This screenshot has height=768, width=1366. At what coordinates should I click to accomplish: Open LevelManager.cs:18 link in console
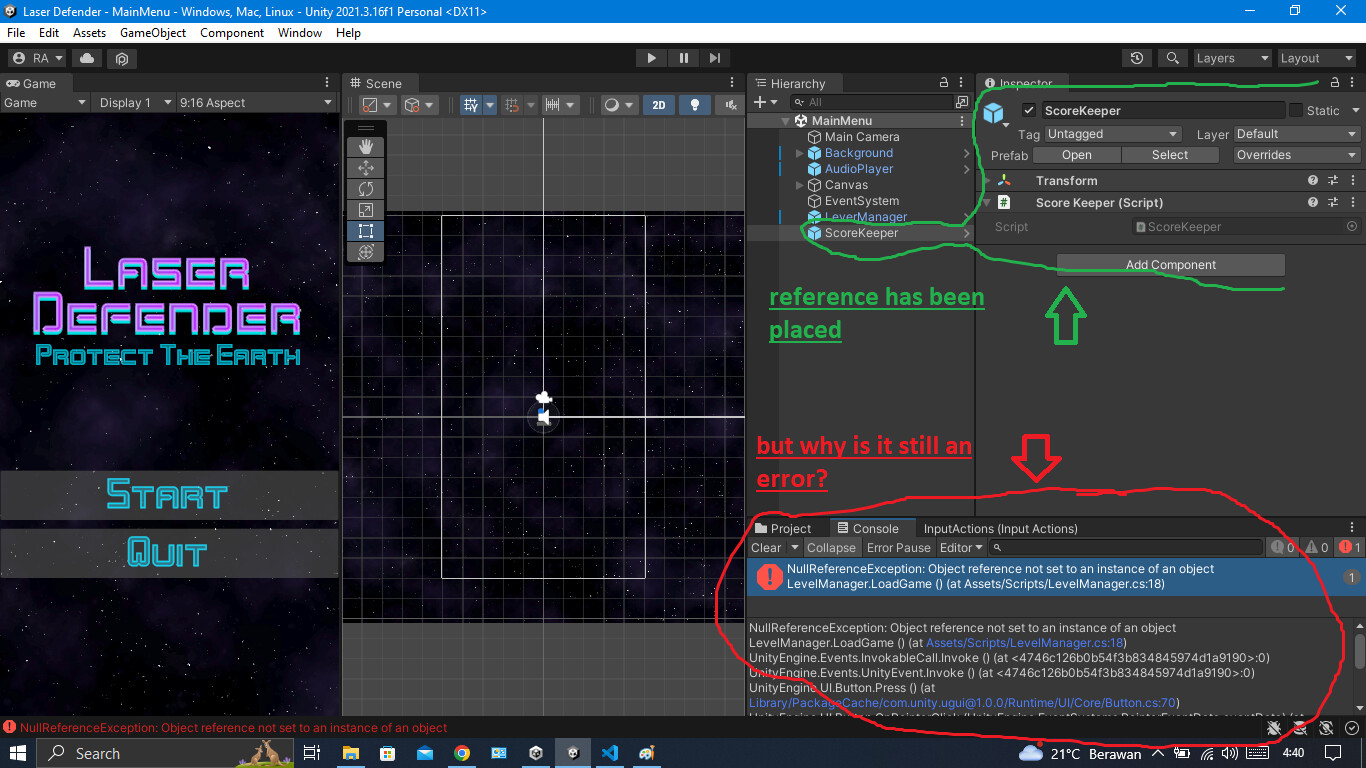point(1025,643)
